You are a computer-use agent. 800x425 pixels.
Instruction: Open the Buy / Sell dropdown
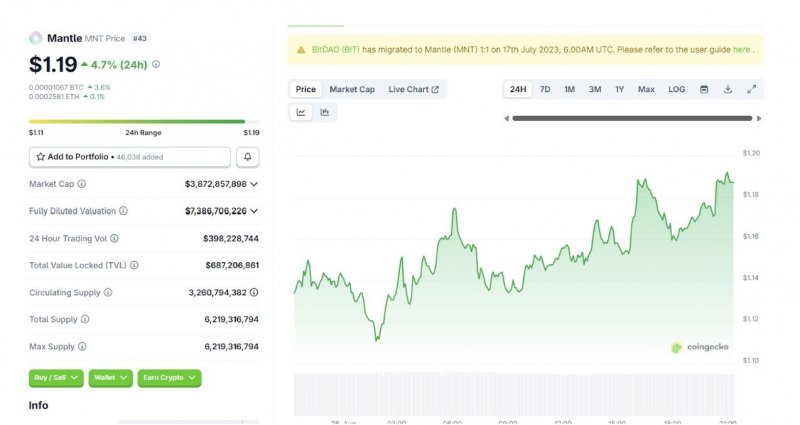(56, 378)
